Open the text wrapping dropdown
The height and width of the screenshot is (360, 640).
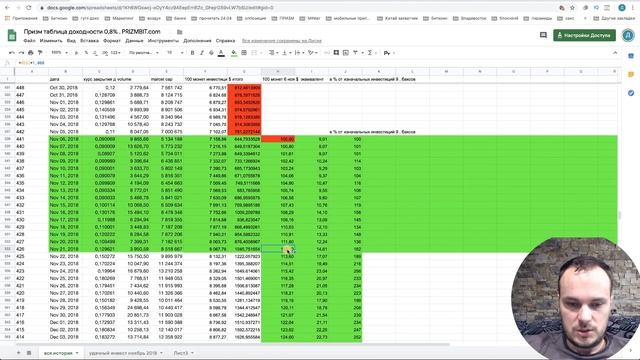tap(299, 53)
